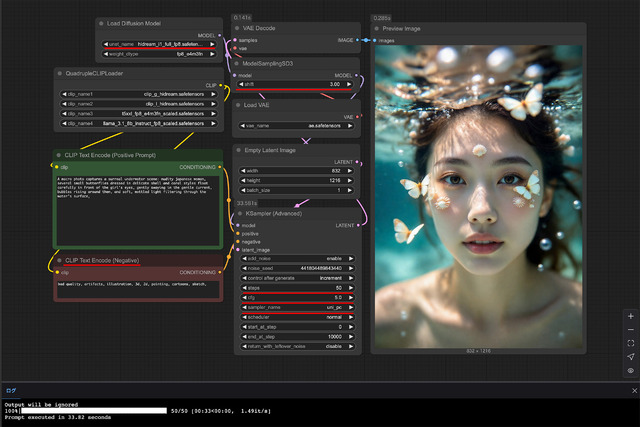
Task: Collapse the KSampler (Advanced) node
Action: pyautogui.click(x=241, y=213)
